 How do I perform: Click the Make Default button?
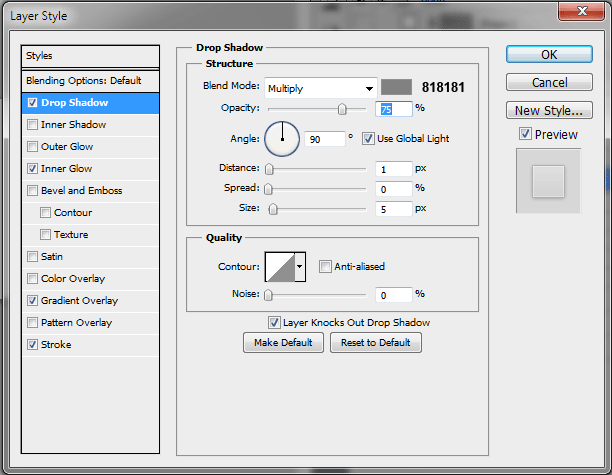point(283,343)
